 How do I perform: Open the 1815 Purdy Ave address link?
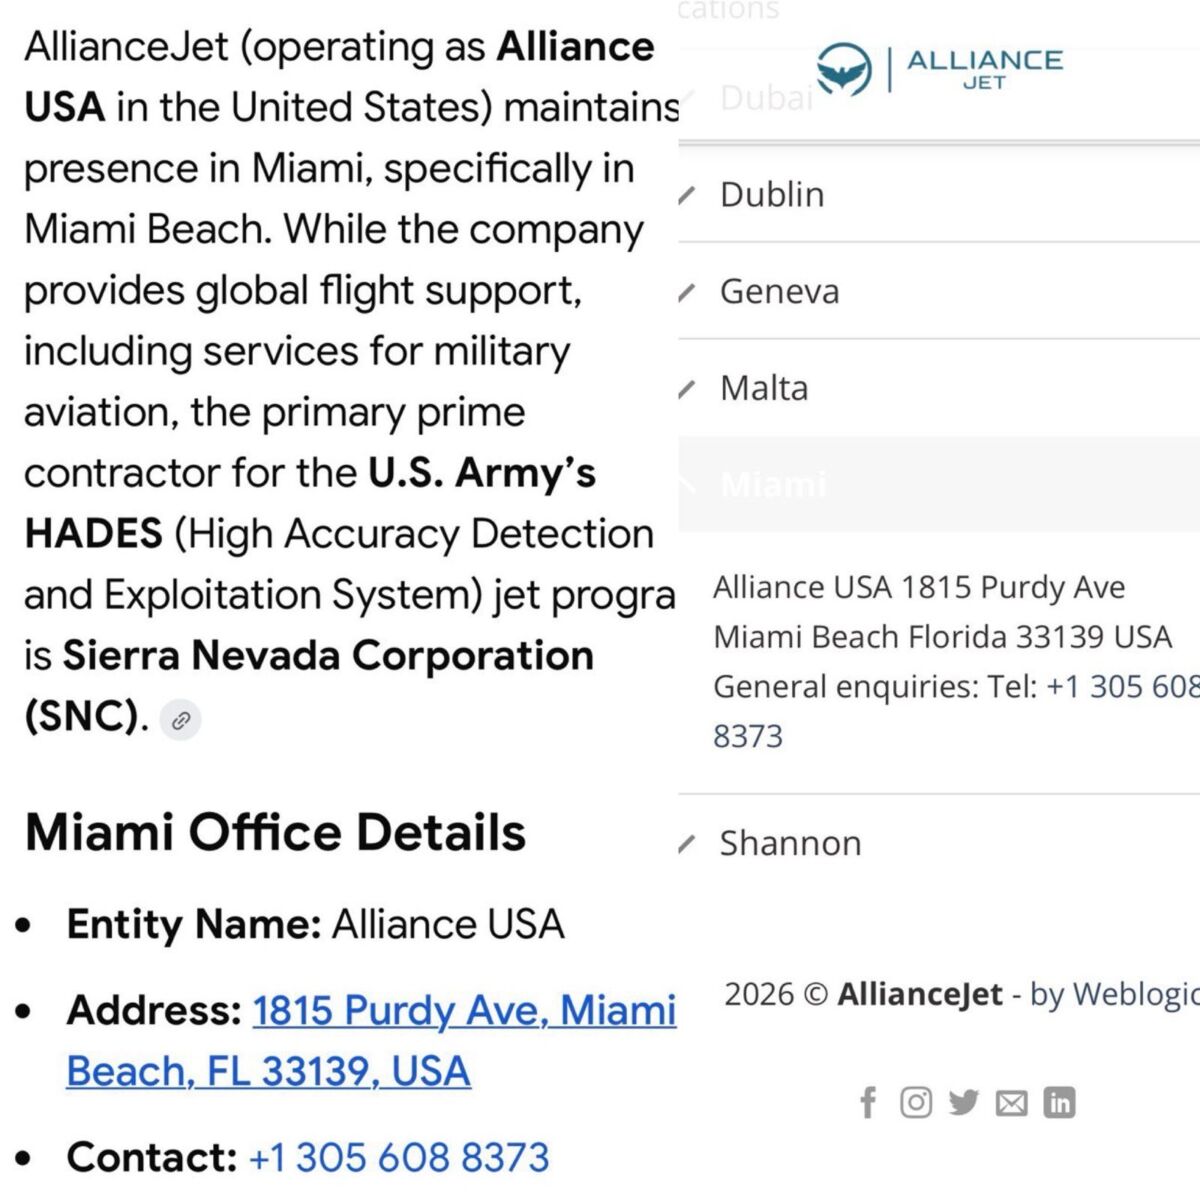[x=370, y=1040]
